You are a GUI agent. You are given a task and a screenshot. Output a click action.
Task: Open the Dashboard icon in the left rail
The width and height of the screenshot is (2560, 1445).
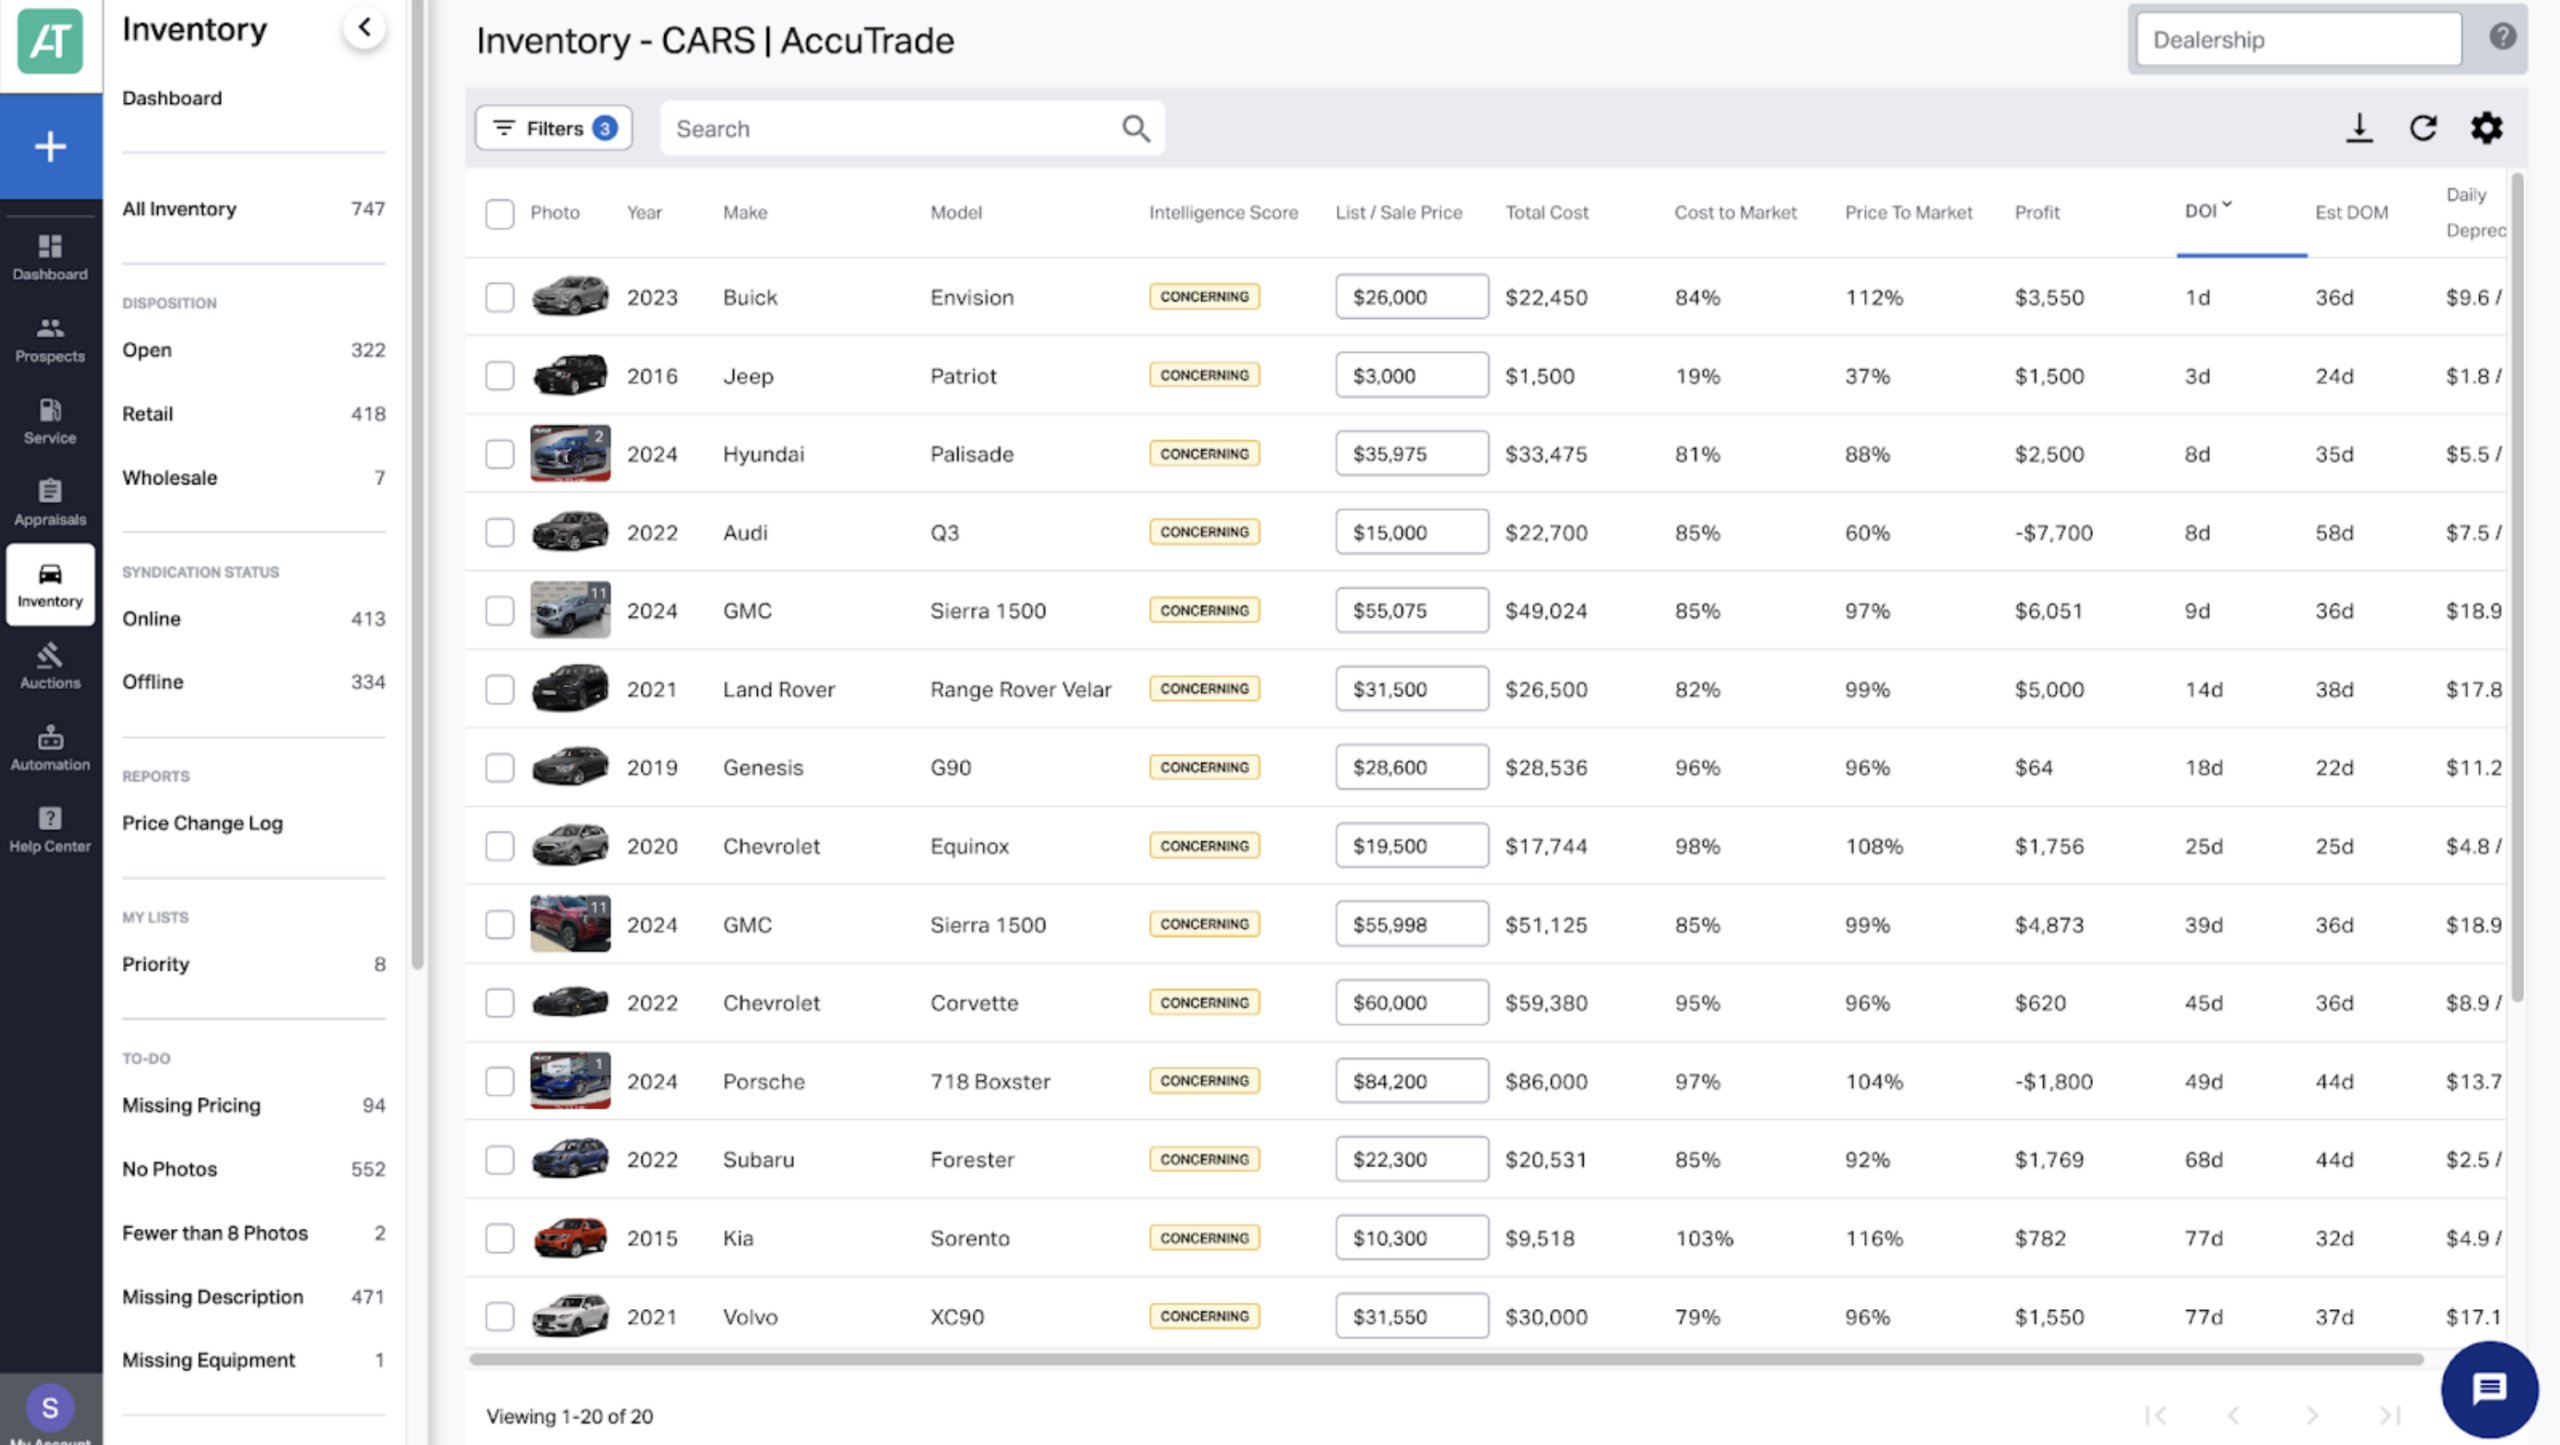(50, 257)
